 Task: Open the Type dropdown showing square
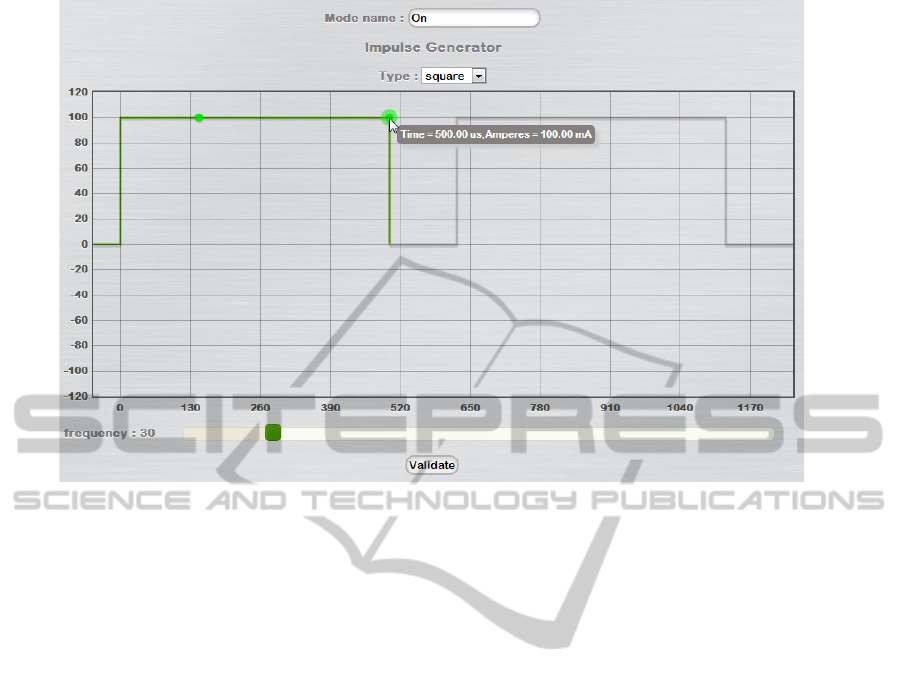tap(446, 76)
